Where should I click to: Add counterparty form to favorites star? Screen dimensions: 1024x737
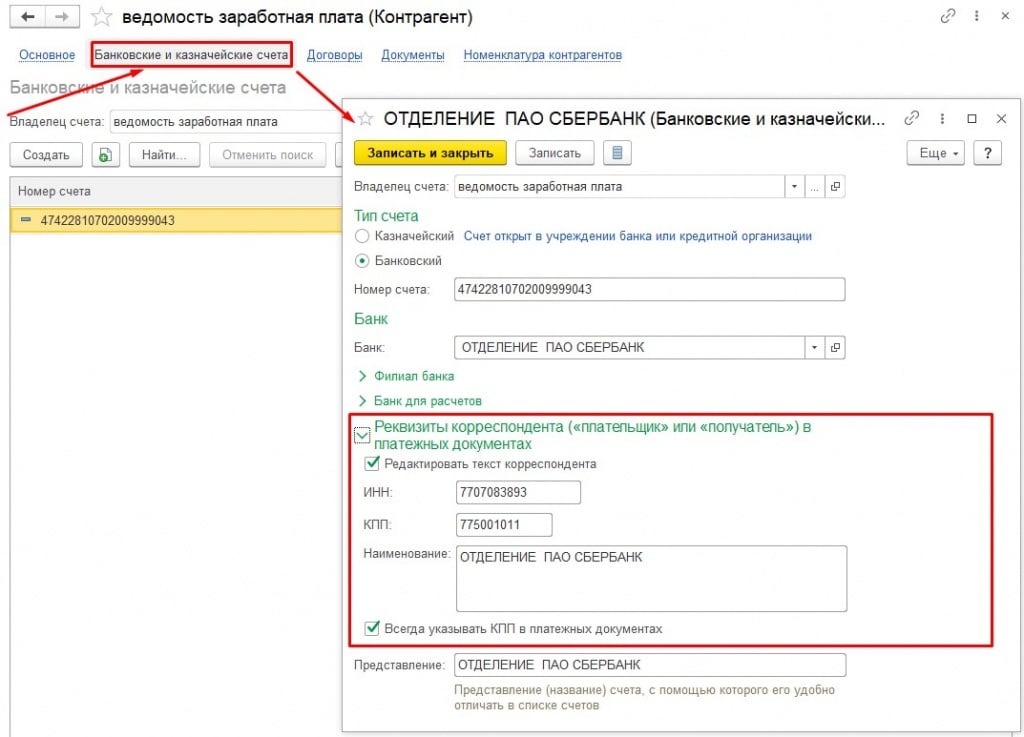click(101, 17)
